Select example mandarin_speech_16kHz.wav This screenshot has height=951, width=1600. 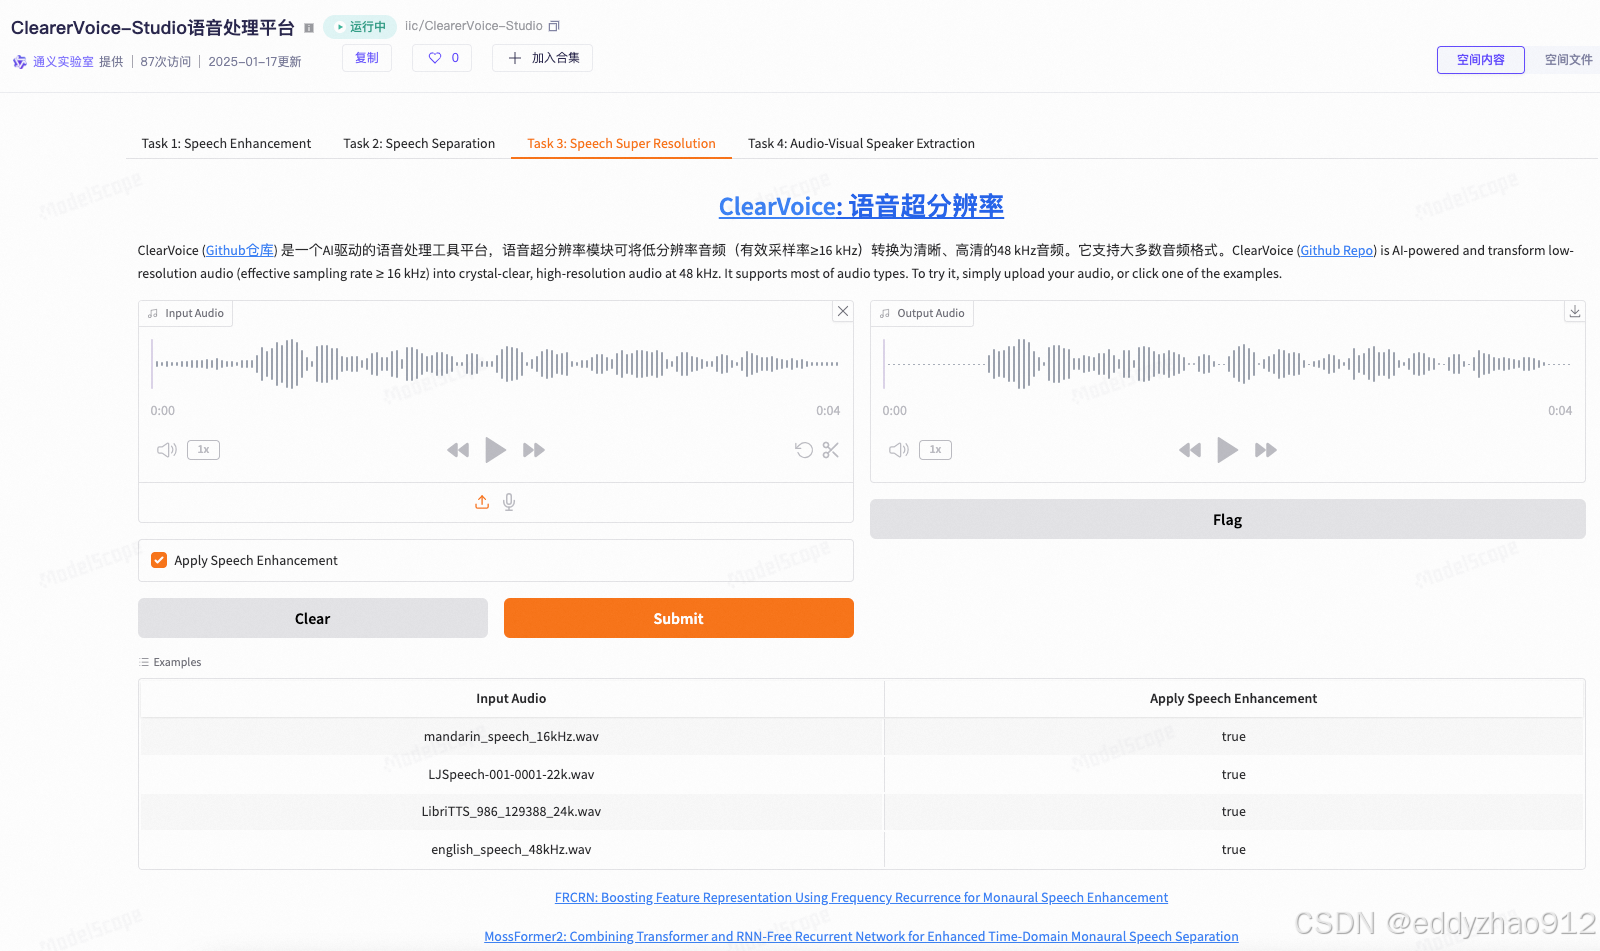511,736
